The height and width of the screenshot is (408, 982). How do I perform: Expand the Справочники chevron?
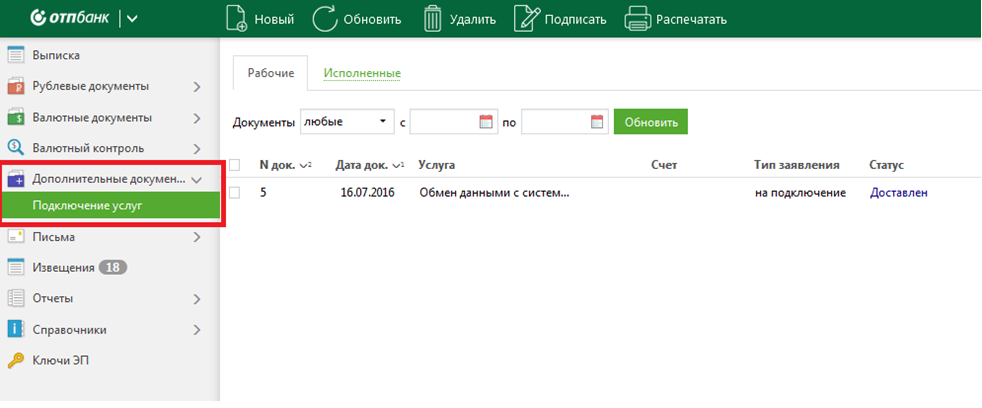[x=197, y=330]
